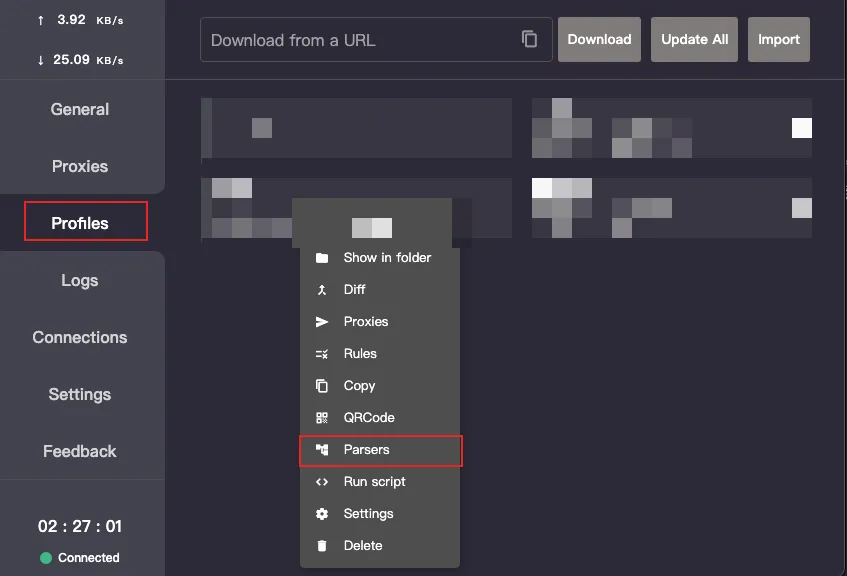Go to the Connections sidebar tab

(80, 337)
